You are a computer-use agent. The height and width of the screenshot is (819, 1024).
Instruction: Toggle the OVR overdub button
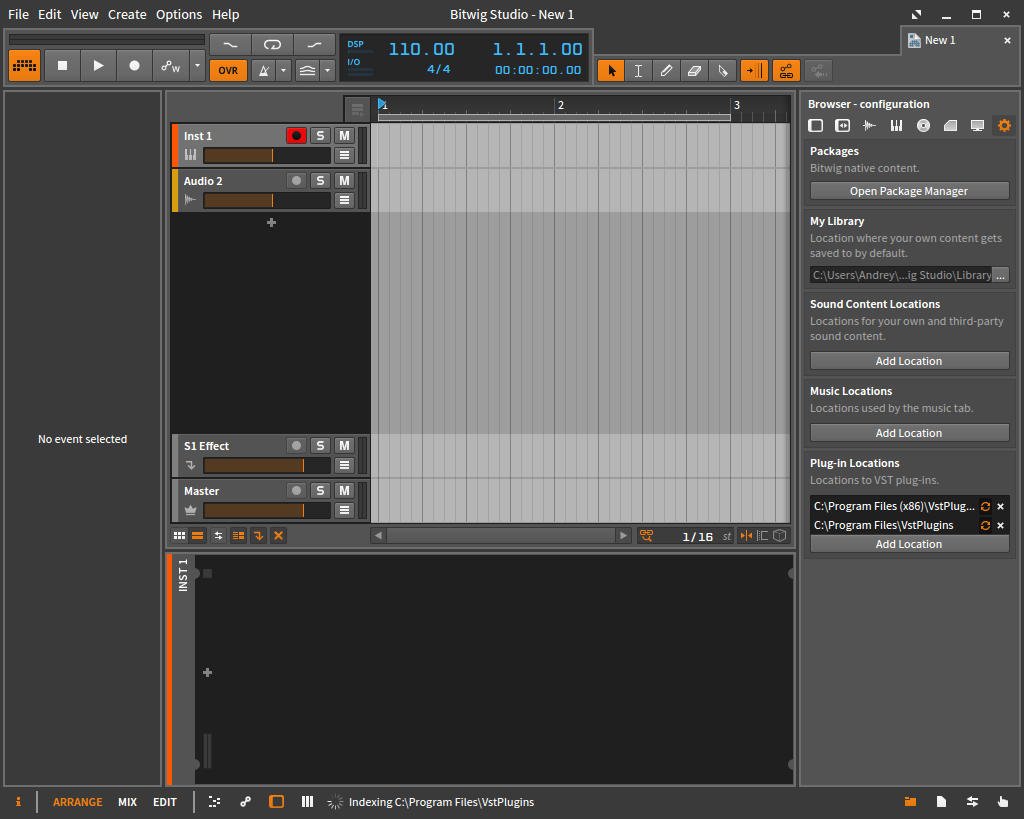[x=228, y=71]
